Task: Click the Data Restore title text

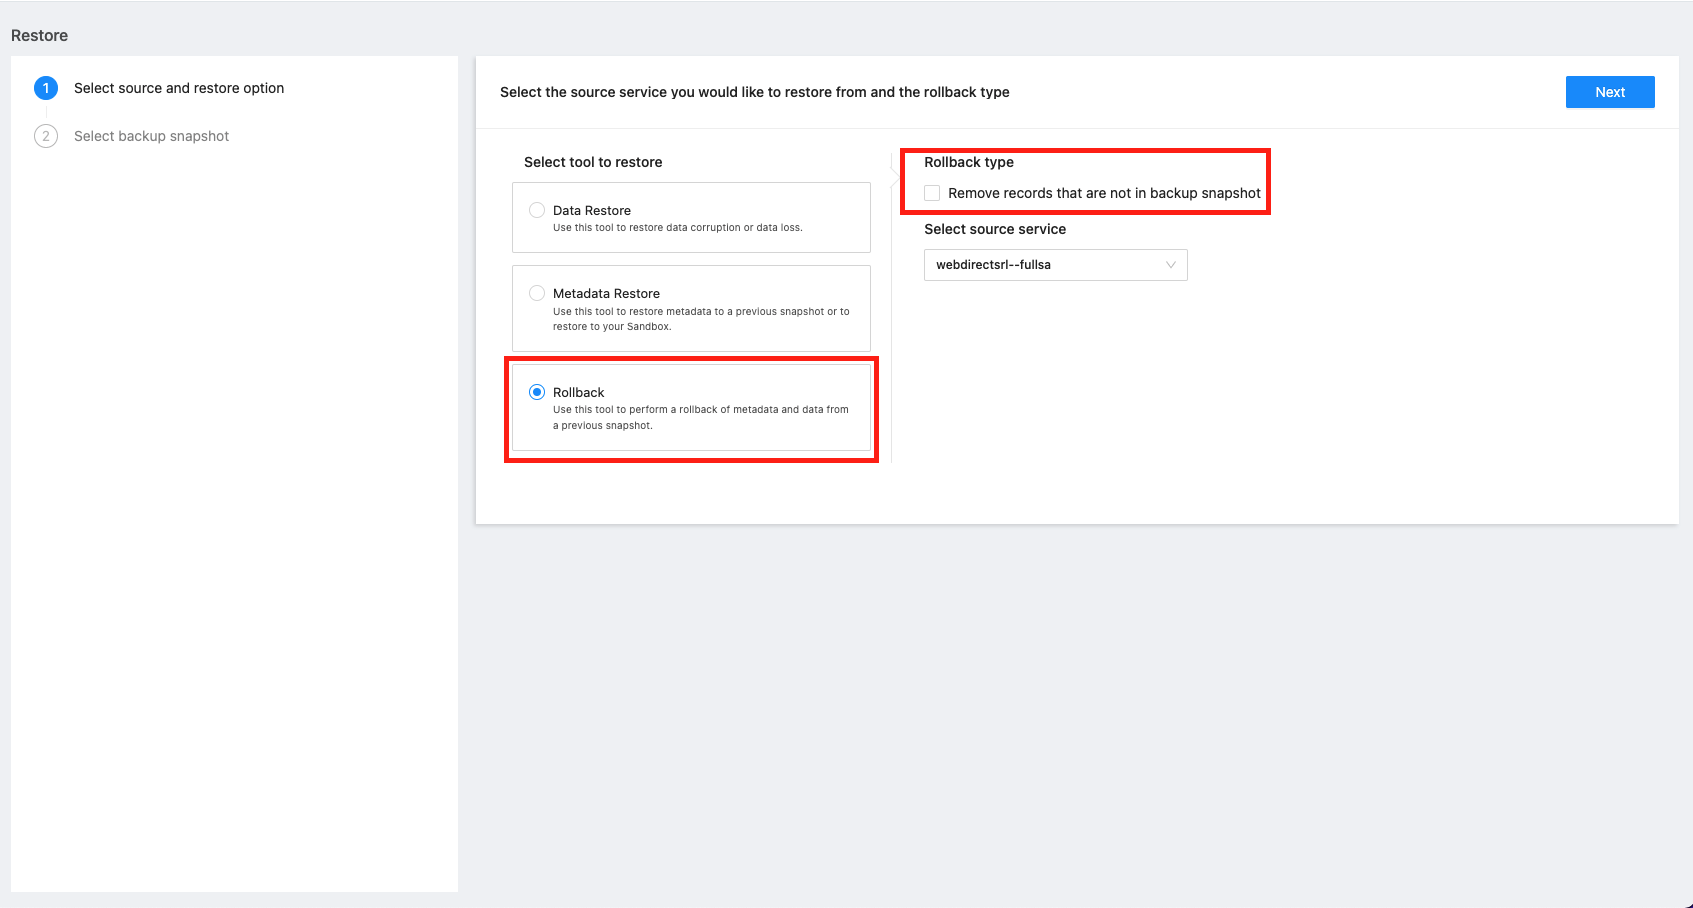Action: click(x=592, y=211)
